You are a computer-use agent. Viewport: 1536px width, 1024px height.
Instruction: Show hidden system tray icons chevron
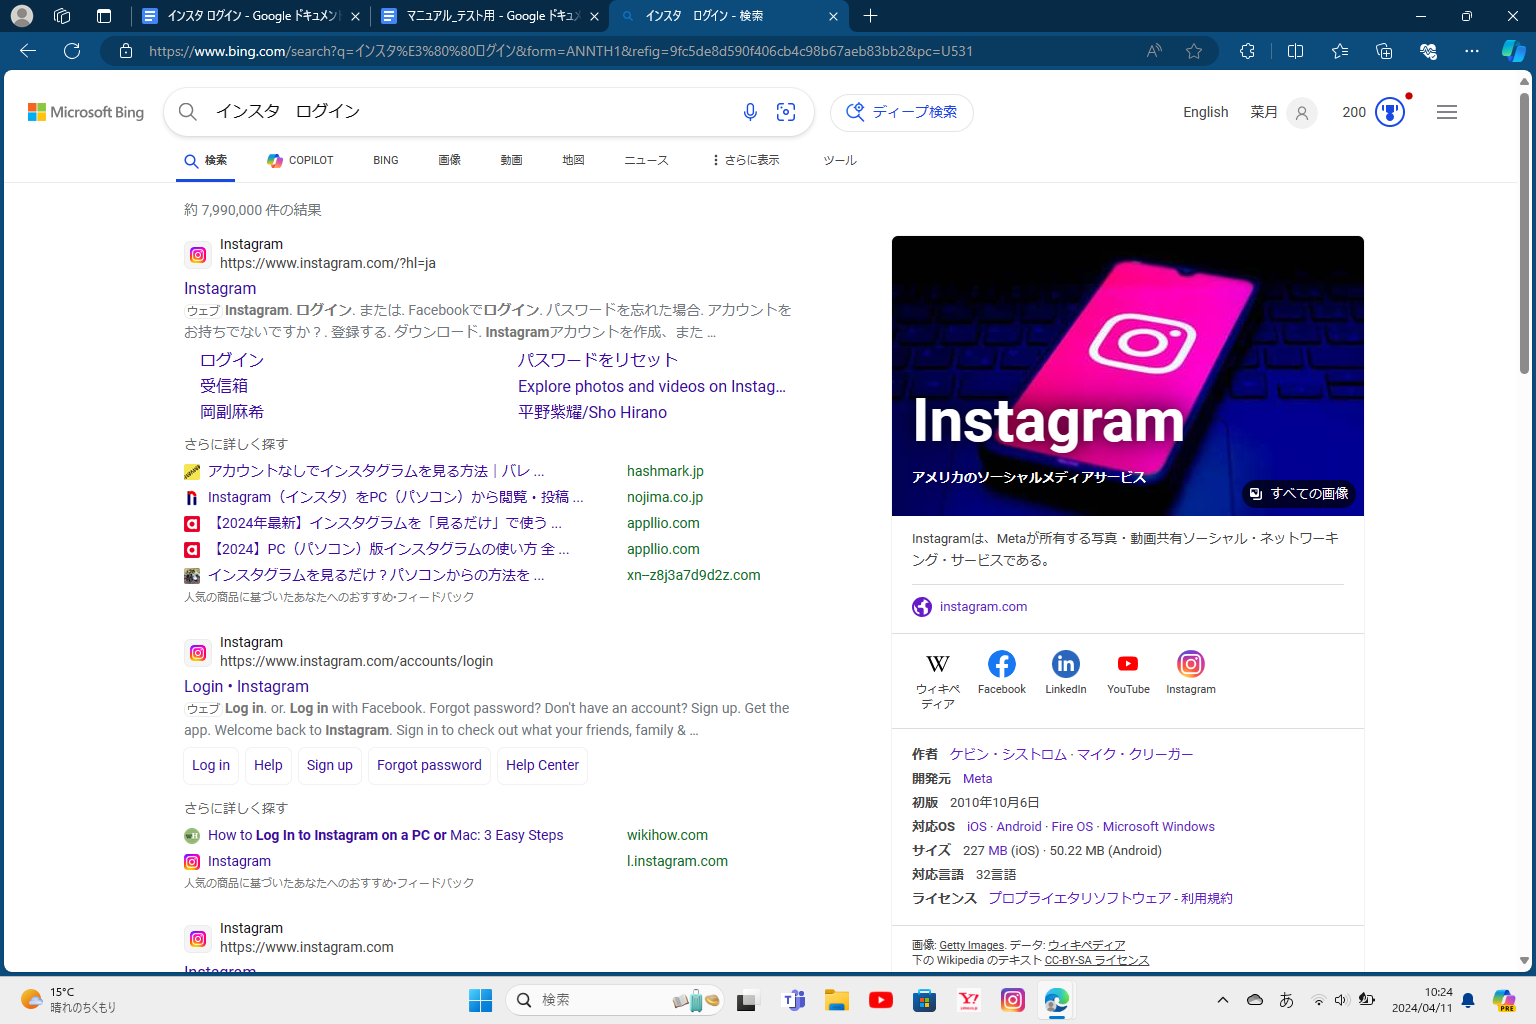1222,1000
